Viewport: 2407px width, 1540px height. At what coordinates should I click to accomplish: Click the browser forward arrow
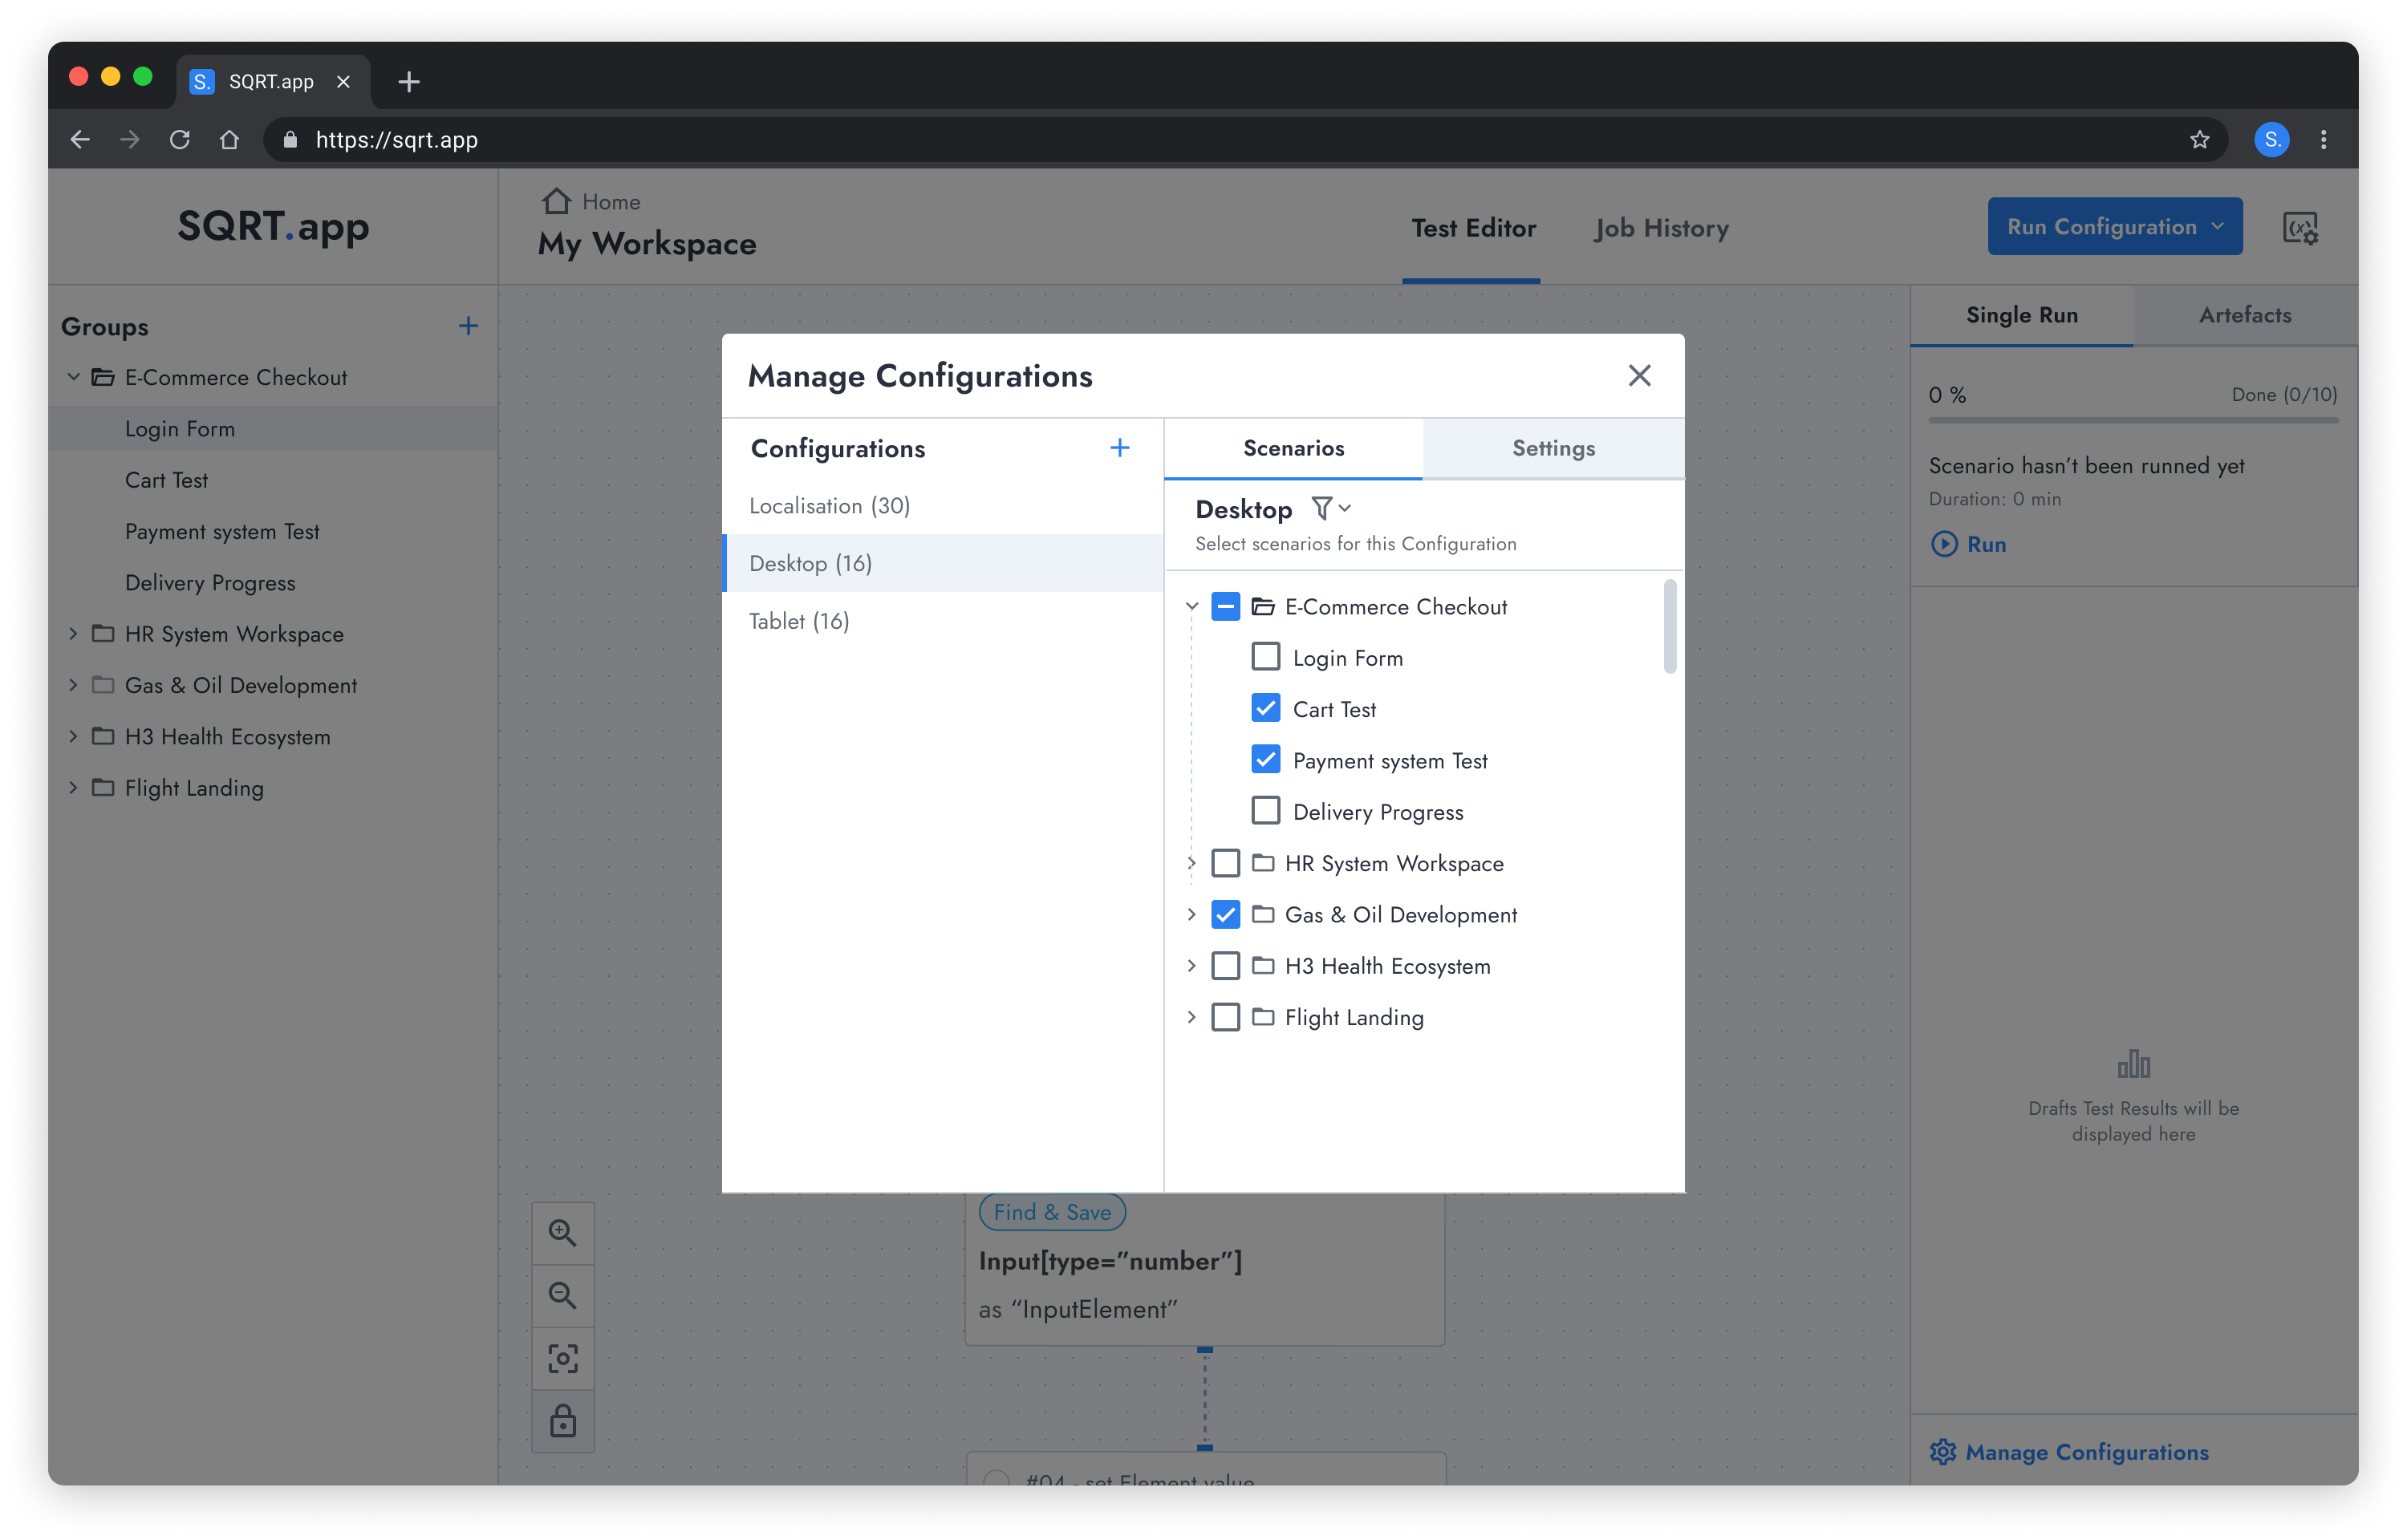[x=130, y=140]
